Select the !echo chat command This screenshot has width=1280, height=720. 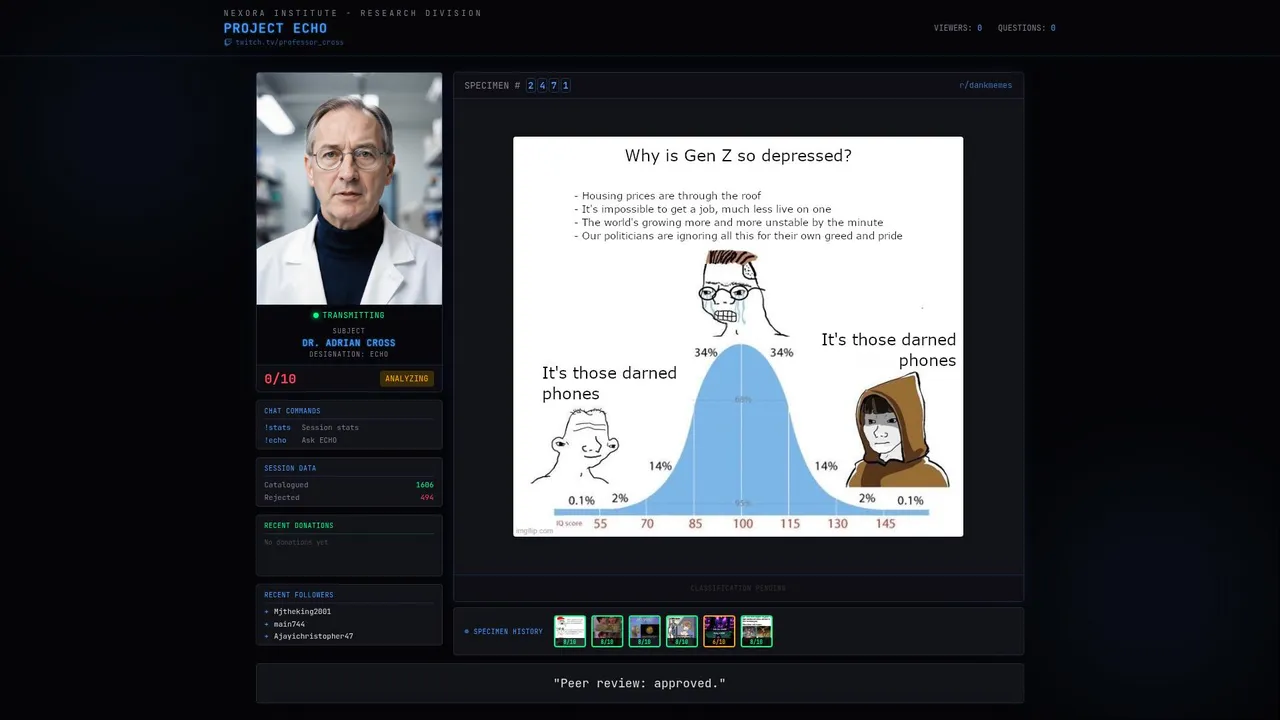click(275, 440)
